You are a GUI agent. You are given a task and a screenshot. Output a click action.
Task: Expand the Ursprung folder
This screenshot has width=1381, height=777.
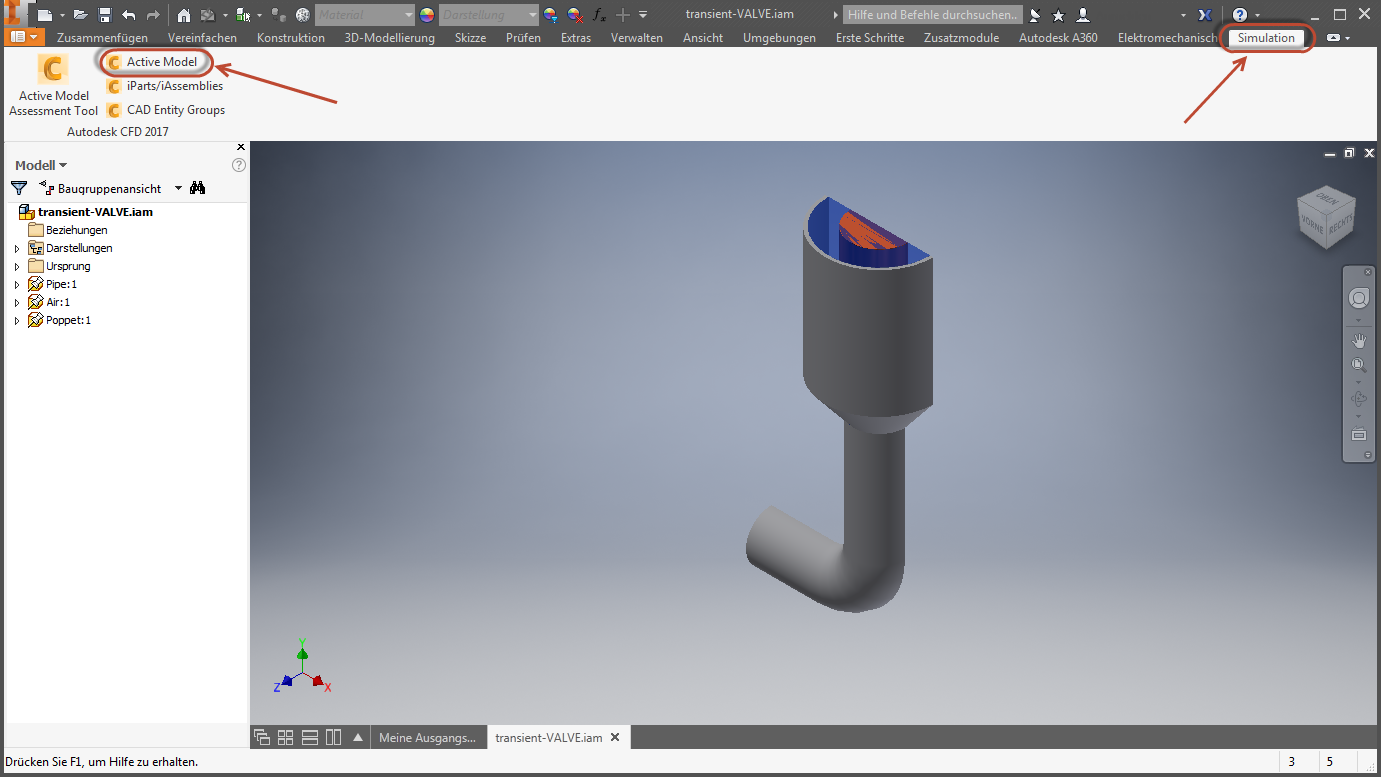pyautogui.click(x=17, y=266)
